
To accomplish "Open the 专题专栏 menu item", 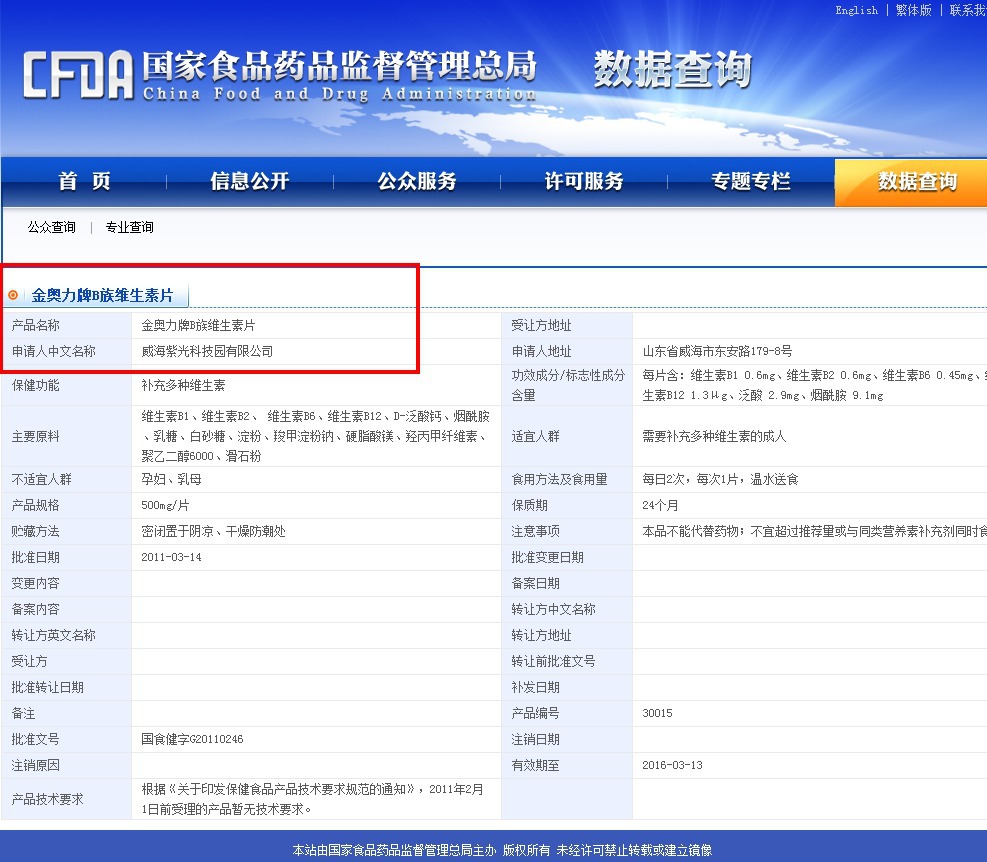I will (x=750, y=181).
